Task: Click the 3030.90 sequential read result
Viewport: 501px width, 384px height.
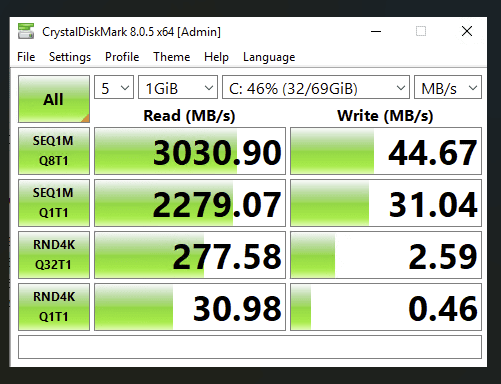Action: [x=190, y=151]
